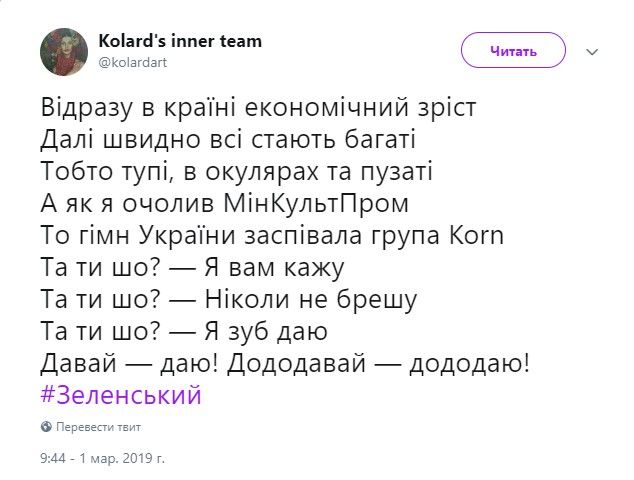Click the line starting with То гімн України
The width and height of the screenshot is (634, 480).
point(272,235)
